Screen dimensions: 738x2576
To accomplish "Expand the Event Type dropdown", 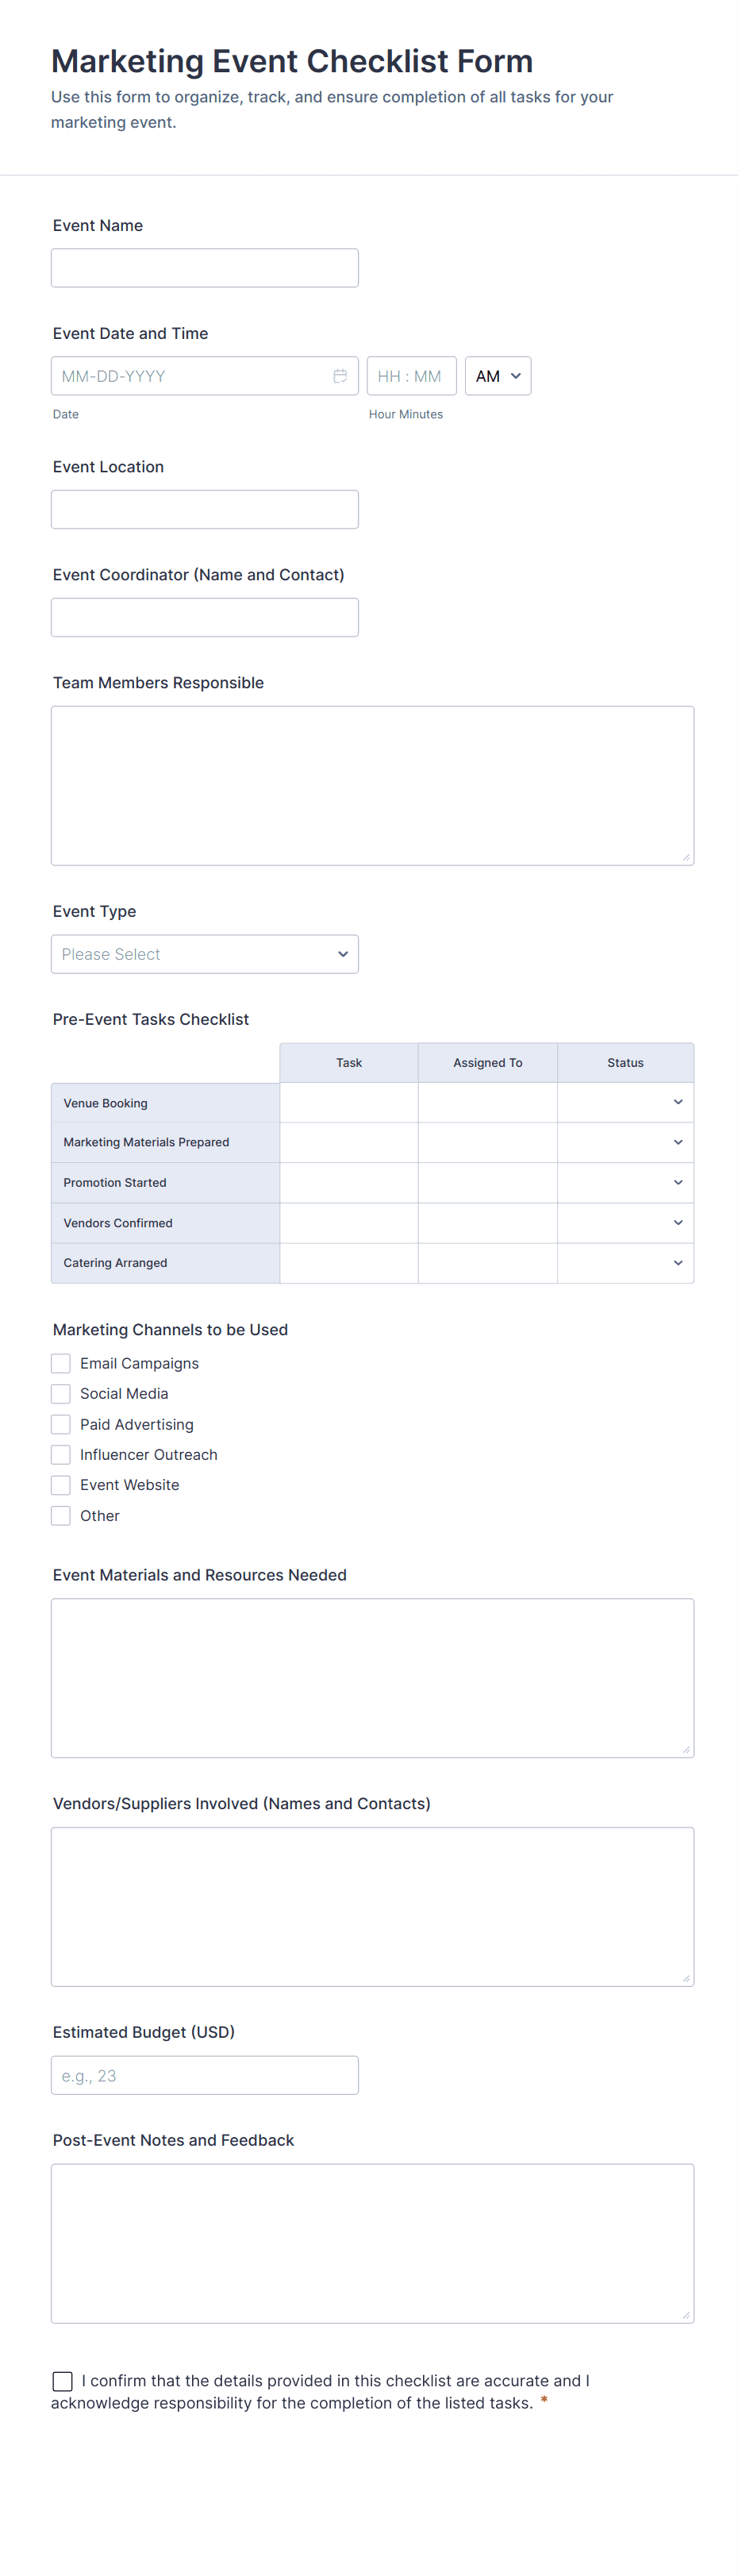I will tap(204, 954).
